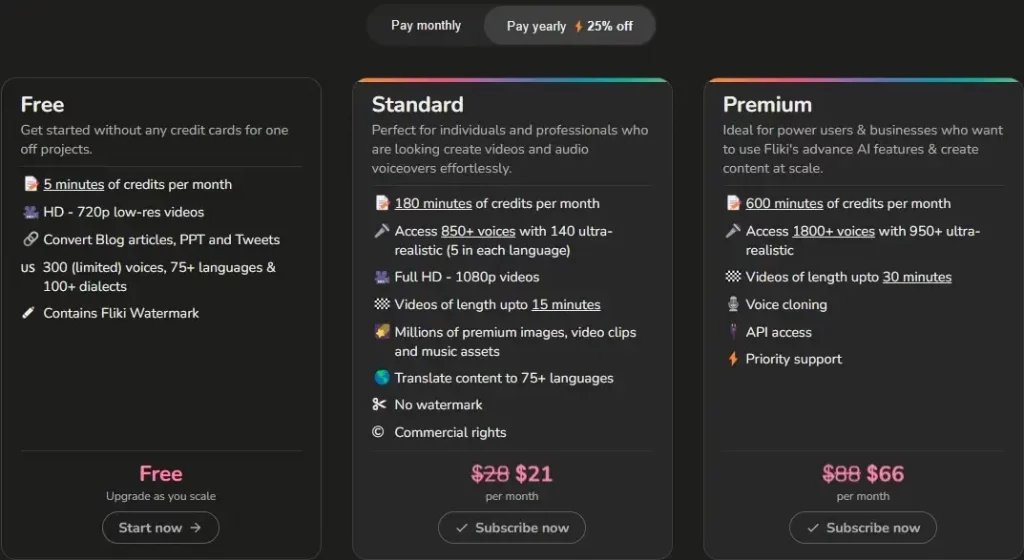Click the camera icon beside Full HD 1080p videos
Viewport: 1024px width, 560px height.
point(381,277)
